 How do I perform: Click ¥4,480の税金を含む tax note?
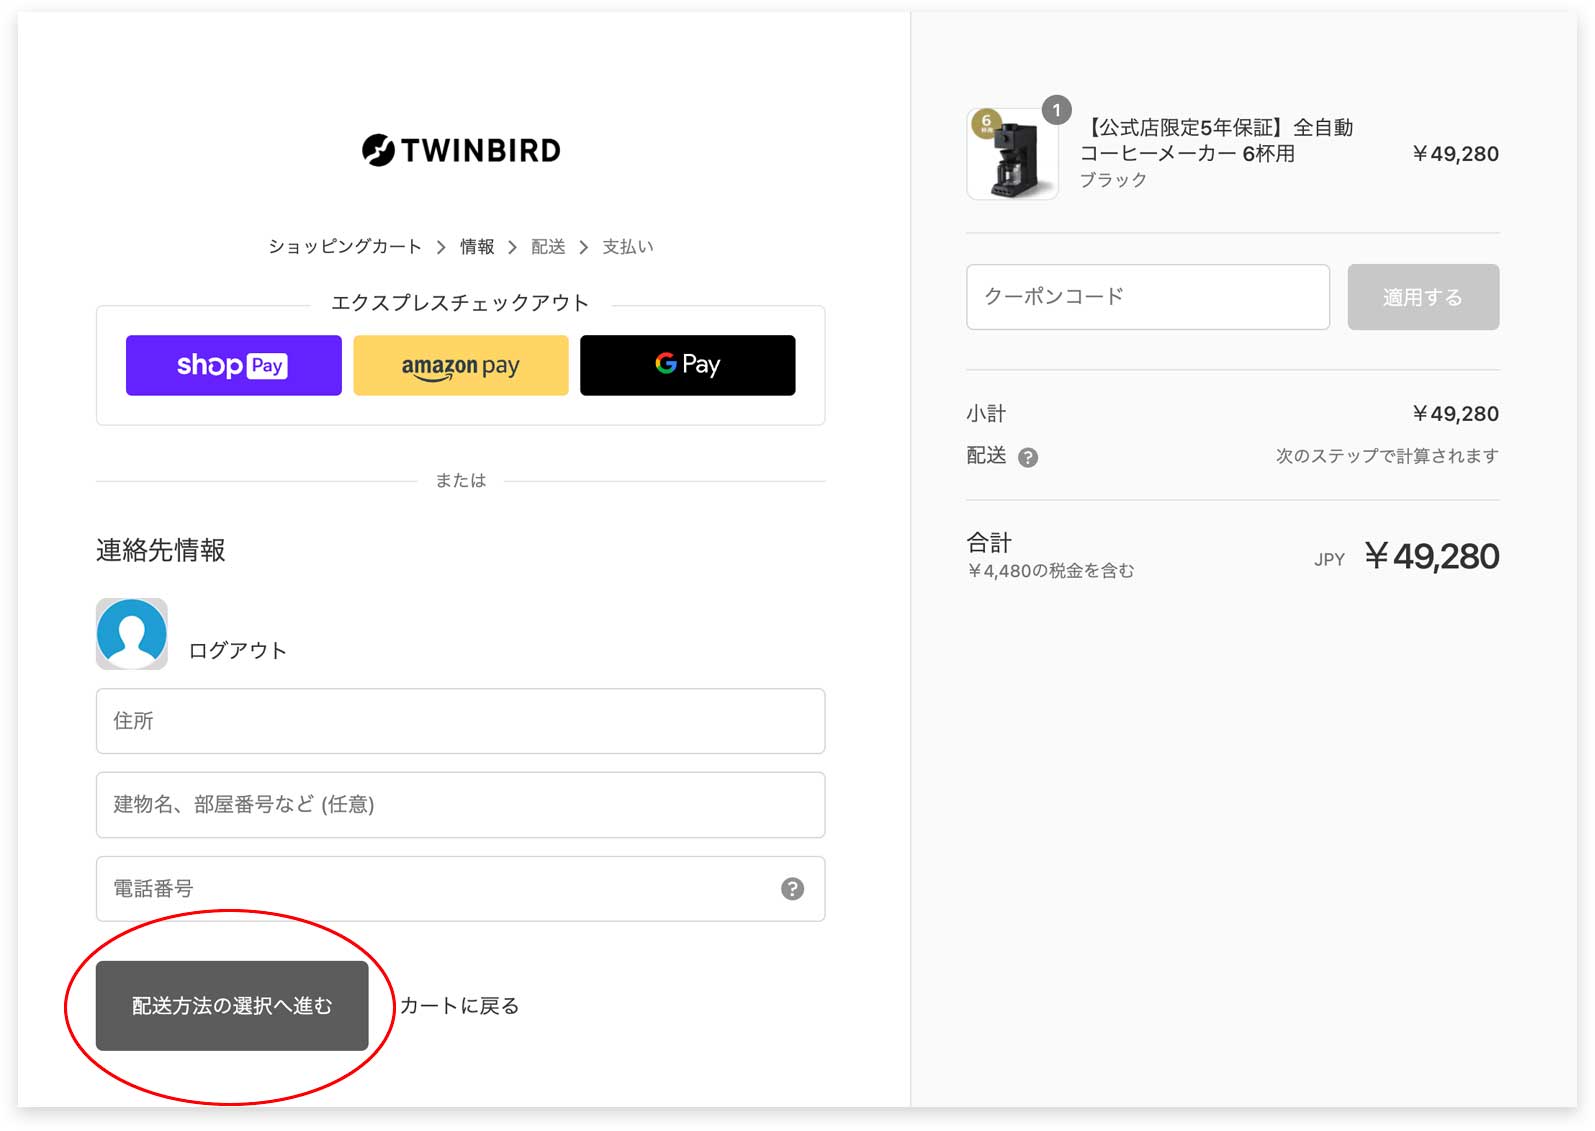pyautogui.click(x=1051, y=571)
